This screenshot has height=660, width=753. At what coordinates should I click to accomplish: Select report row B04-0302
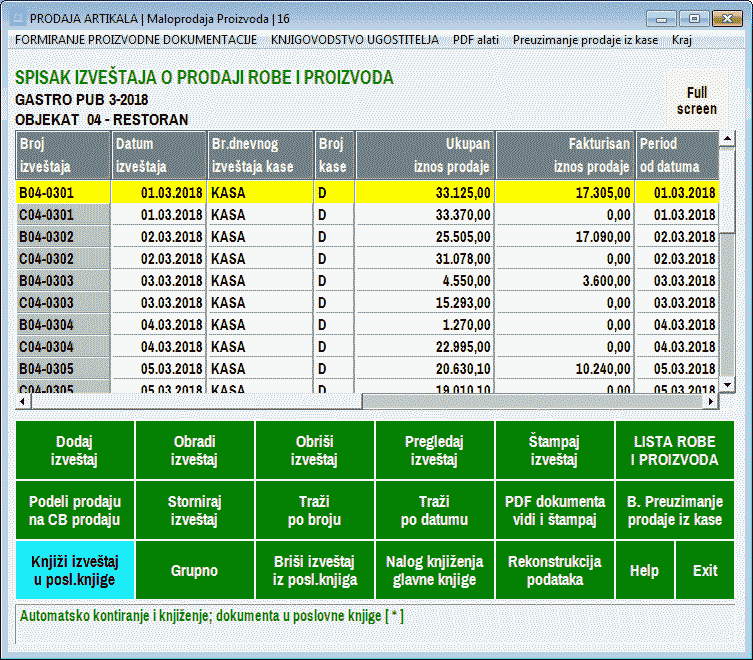367,237
